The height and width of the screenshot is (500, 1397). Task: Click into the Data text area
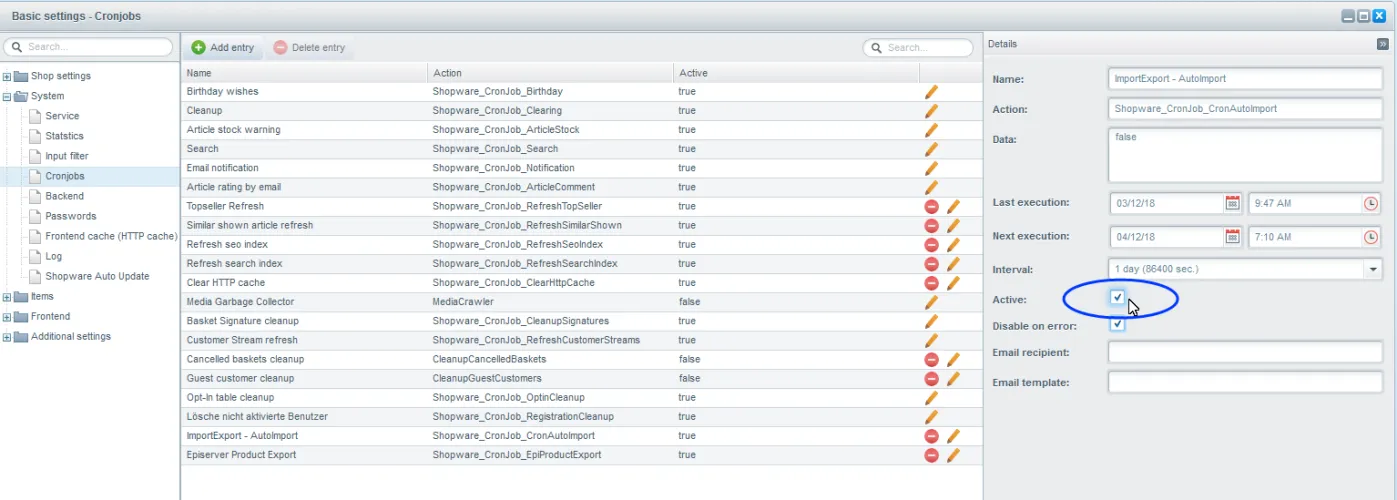pyautogui.click(x=1245, y=155)
